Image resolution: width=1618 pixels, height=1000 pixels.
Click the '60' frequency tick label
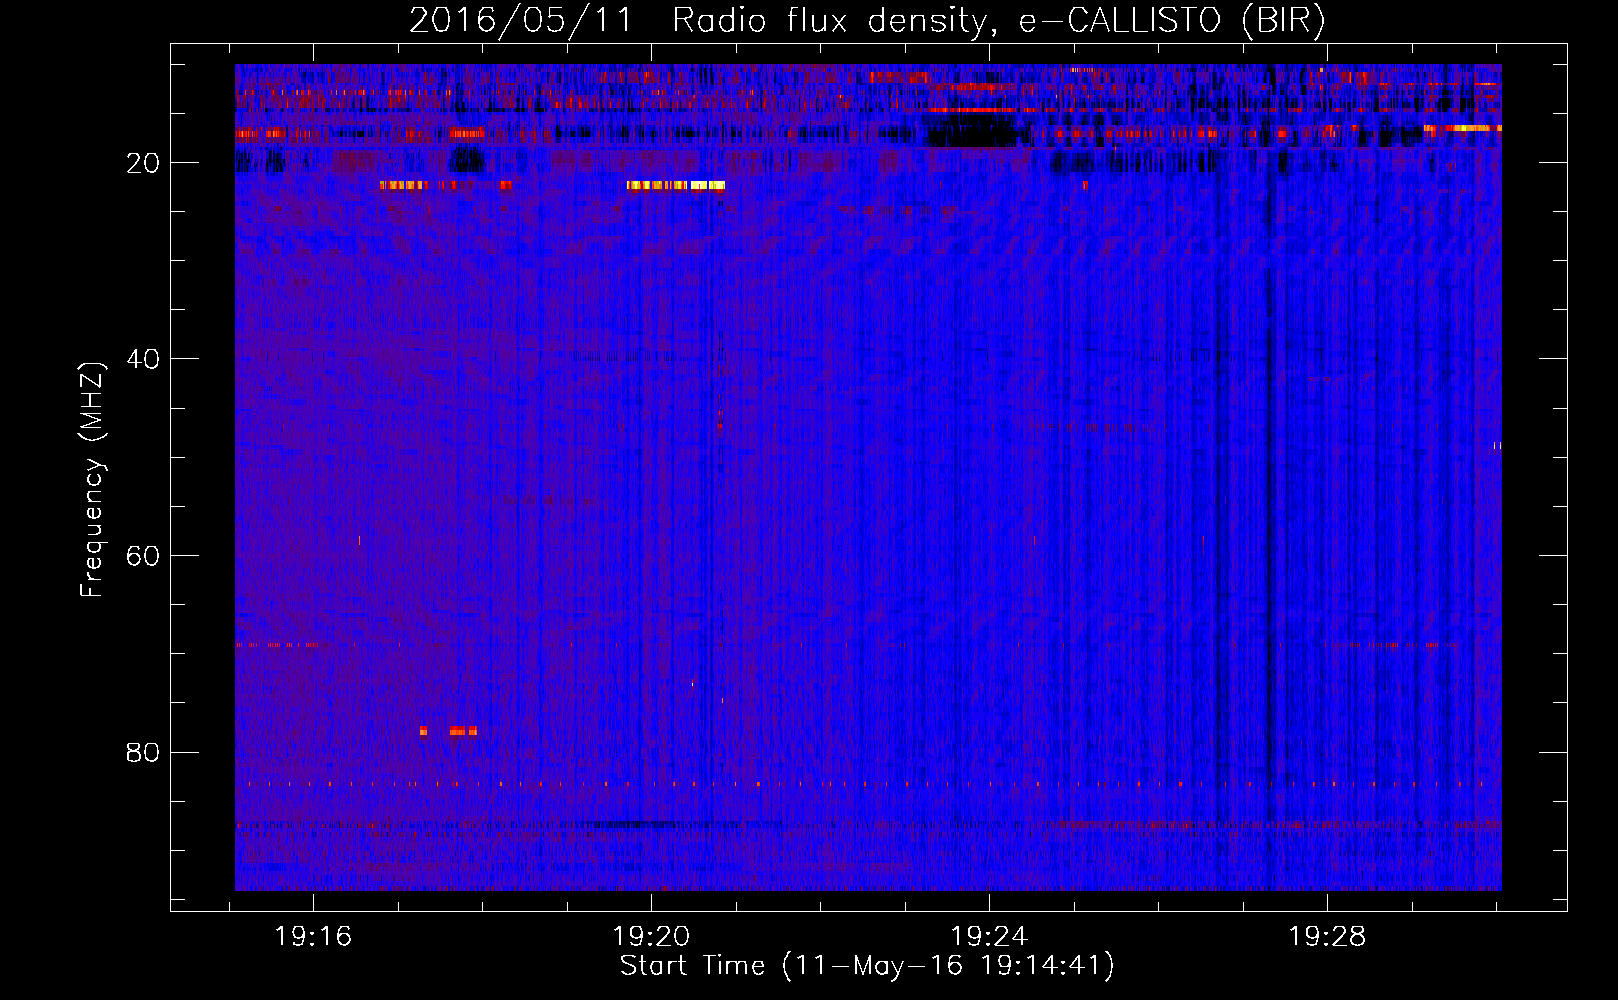pos(143,556)
